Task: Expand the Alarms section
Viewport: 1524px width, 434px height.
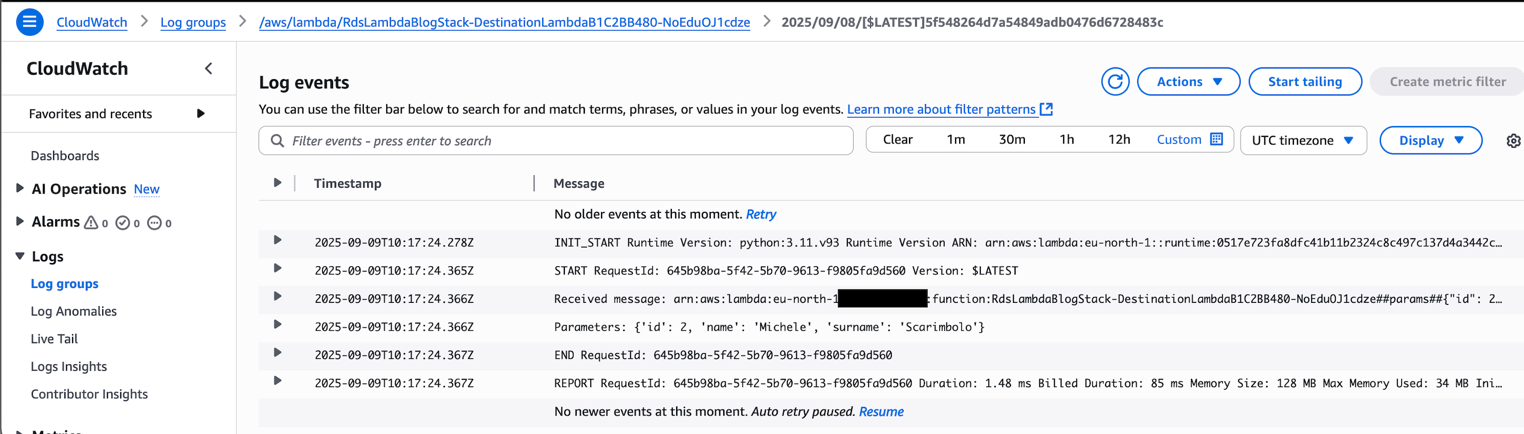Action: click(x=19, y=222)
